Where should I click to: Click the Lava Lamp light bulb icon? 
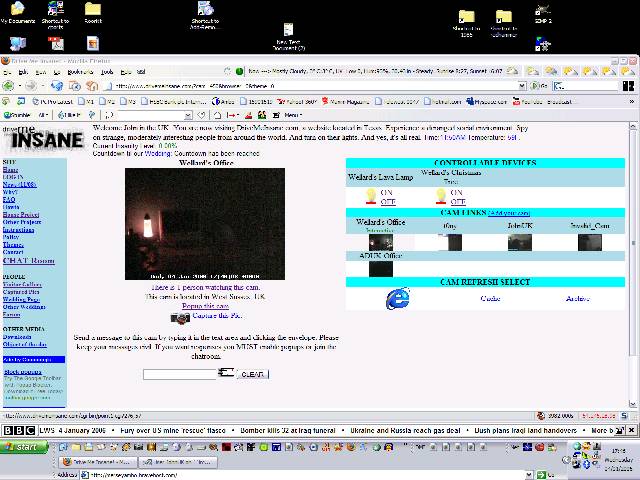[371, 196]
